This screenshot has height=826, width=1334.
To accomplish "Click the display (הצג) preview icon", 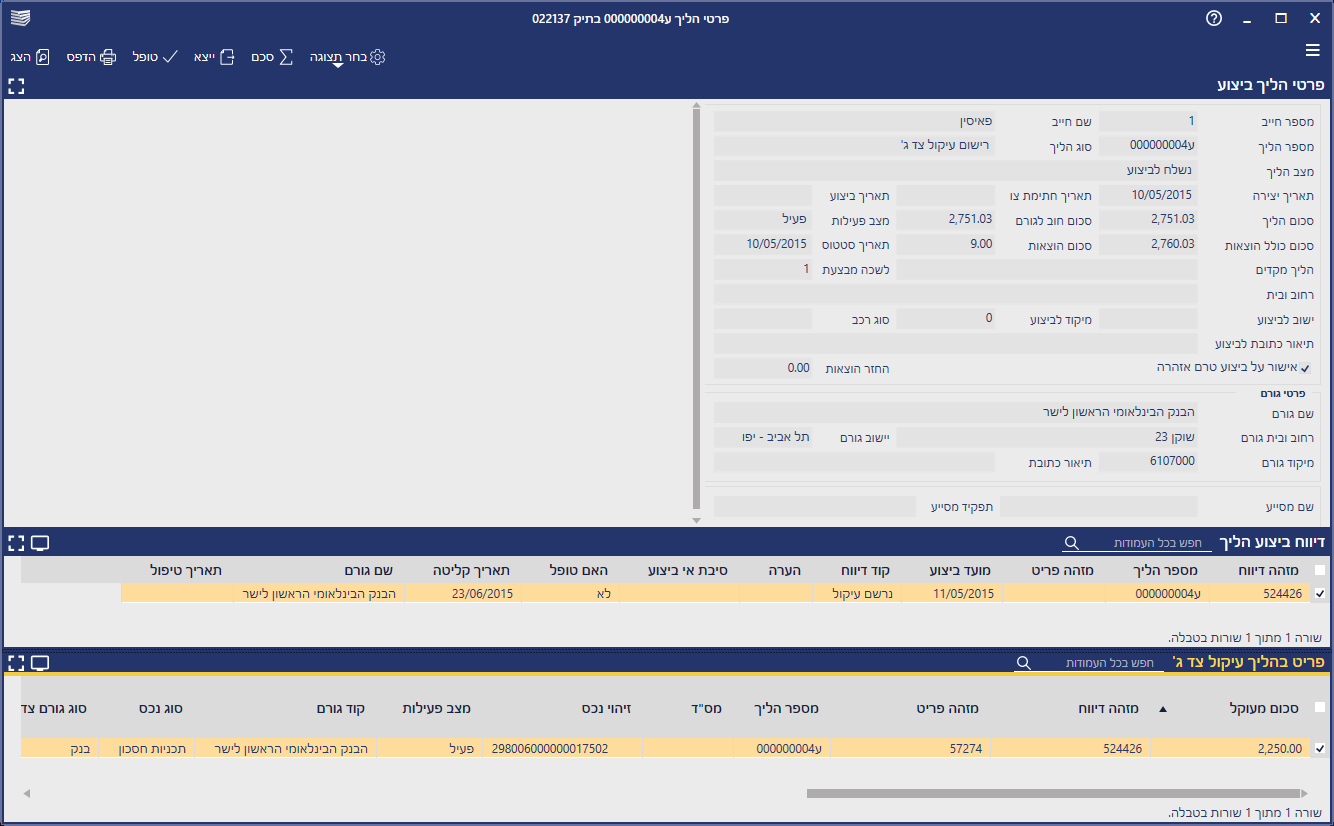I will coord(42,57).
